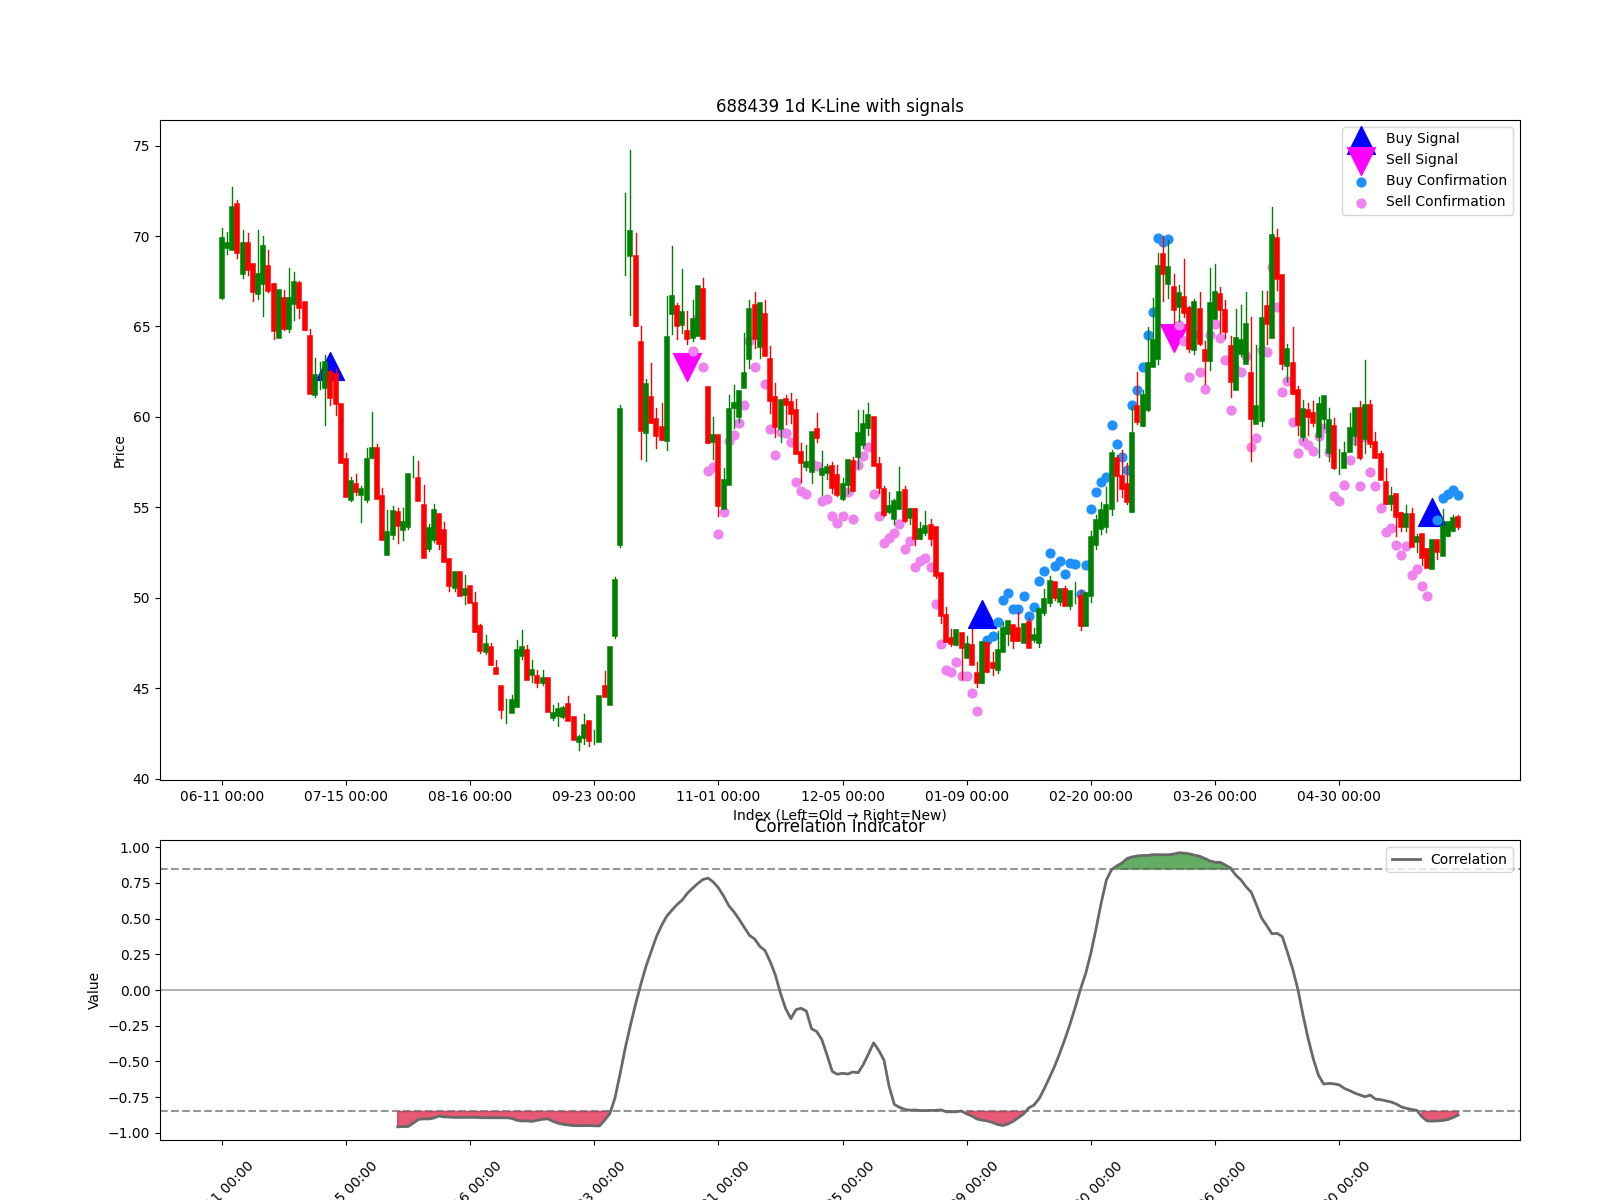Click the chart title '688439 1d K-Line with signals'
The image size is (1600, 1200).
840,106
